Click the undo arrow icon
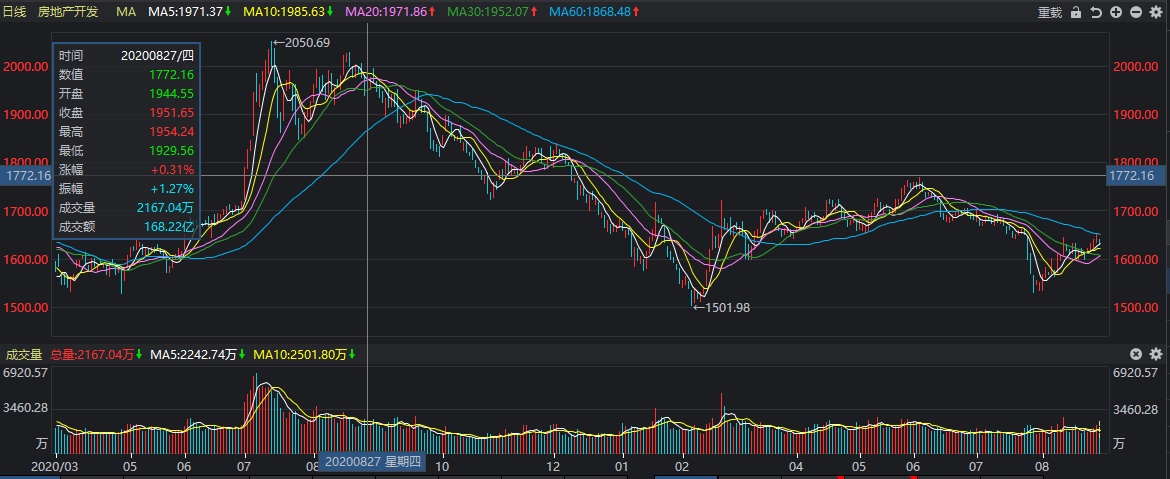The image size is (1170, 479). tap(1096, 12)
